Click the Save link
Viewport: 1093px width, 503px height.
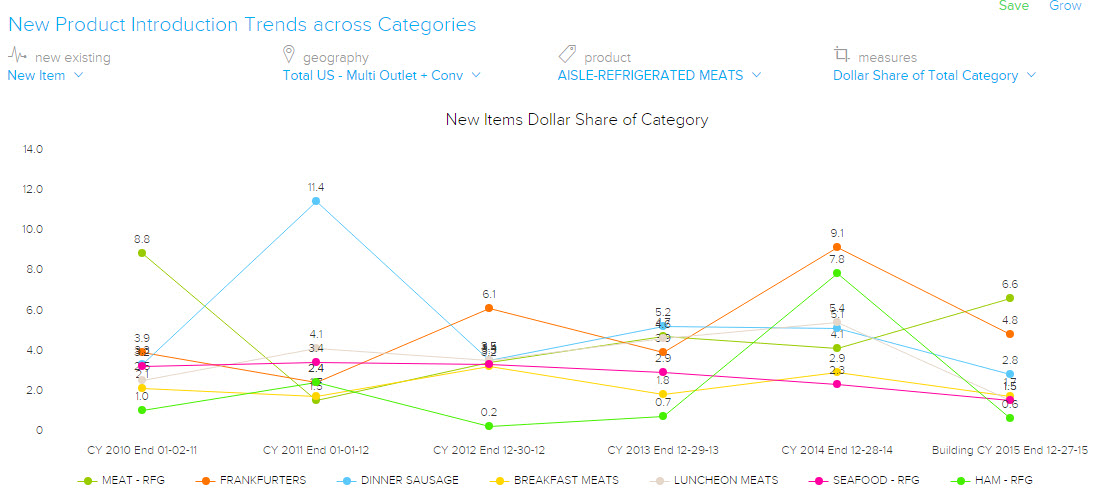point(1014,6)
